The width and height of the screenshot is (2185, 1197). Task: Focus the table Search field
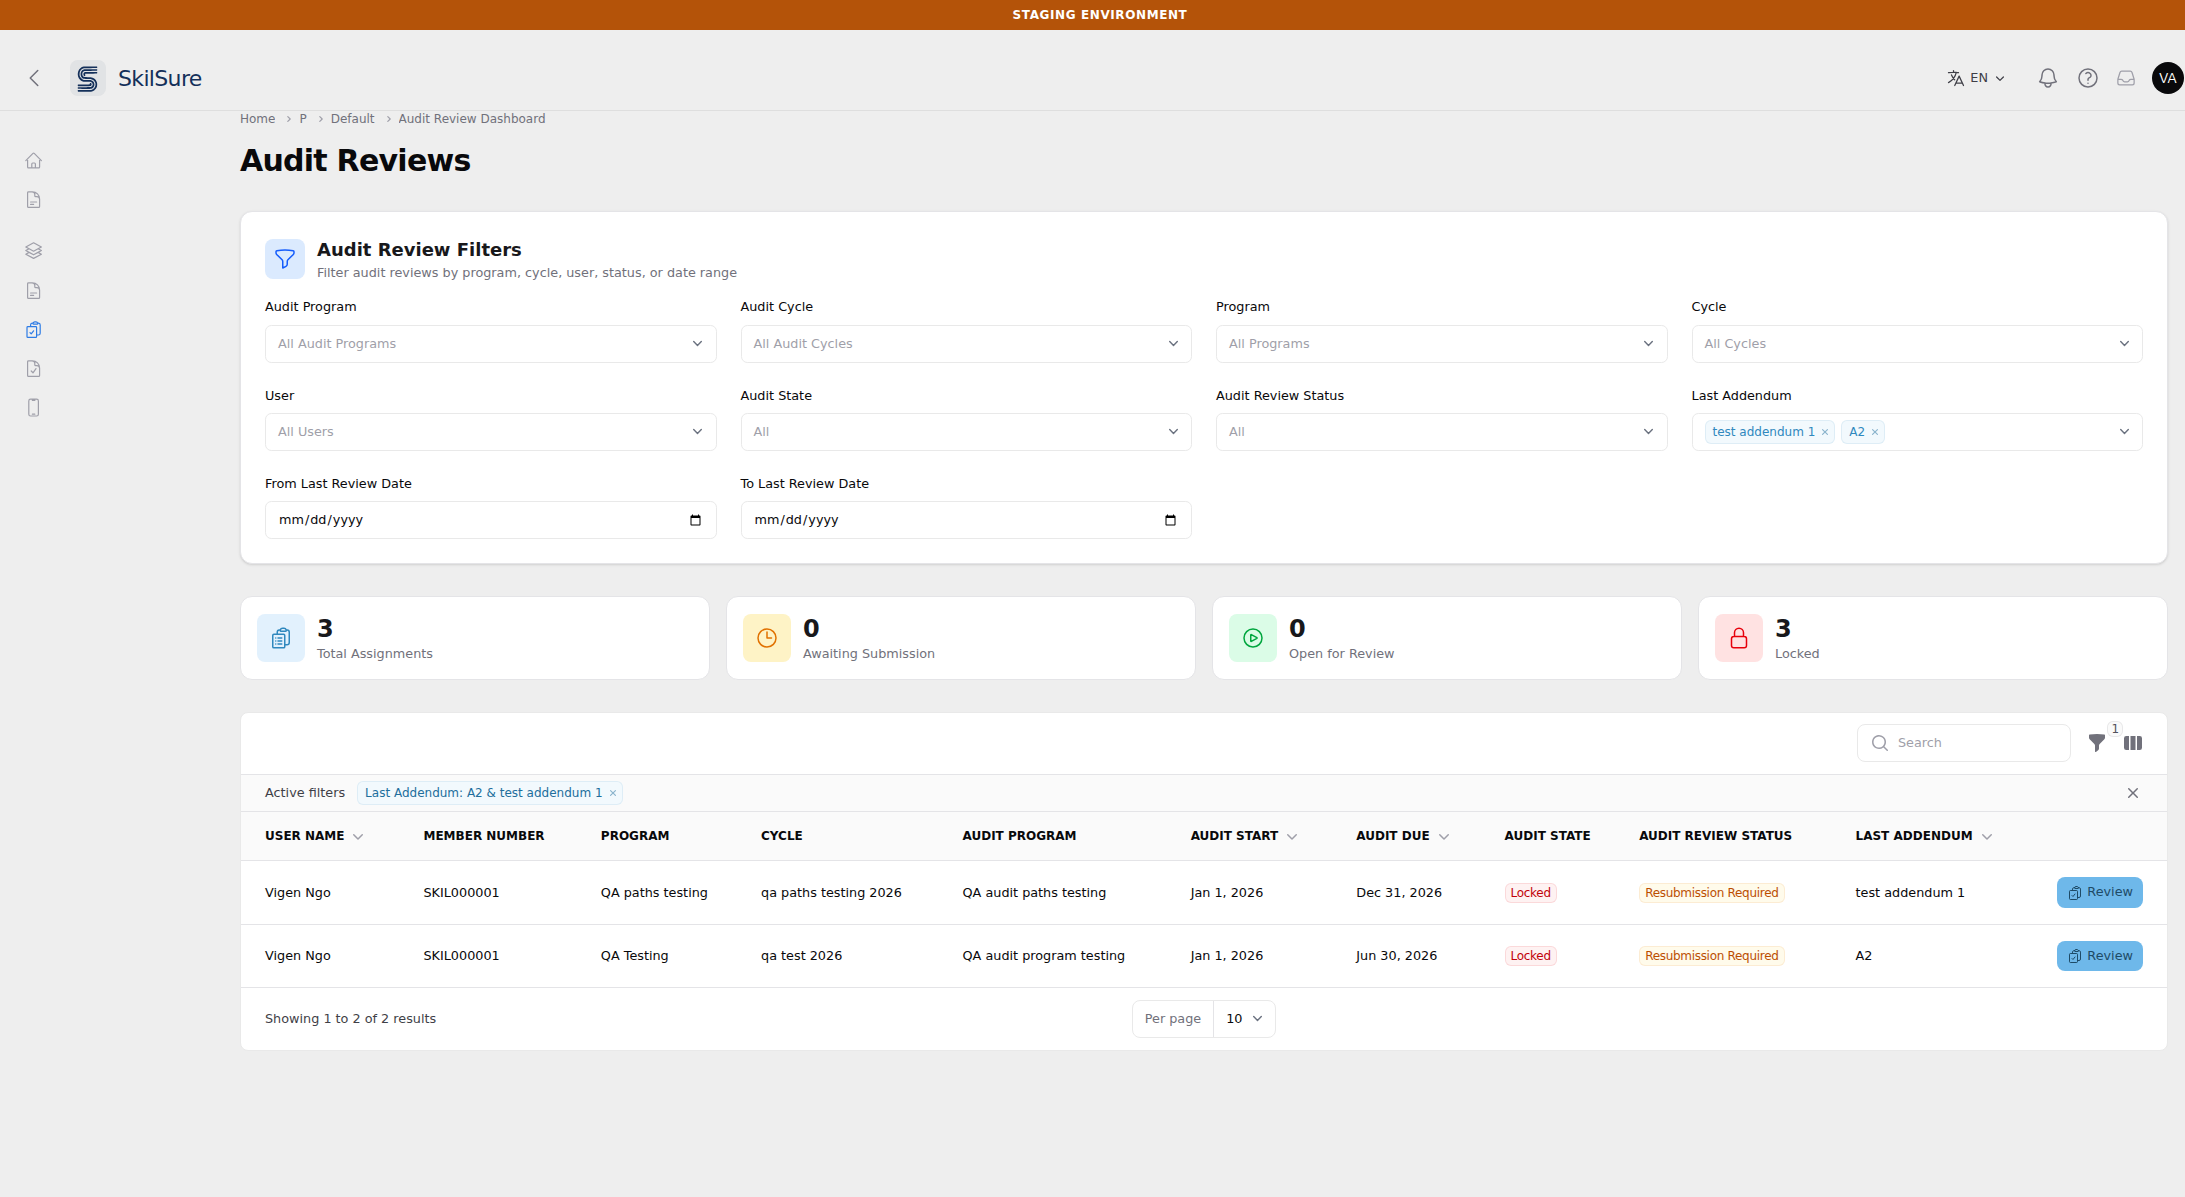click(1963, 743)
